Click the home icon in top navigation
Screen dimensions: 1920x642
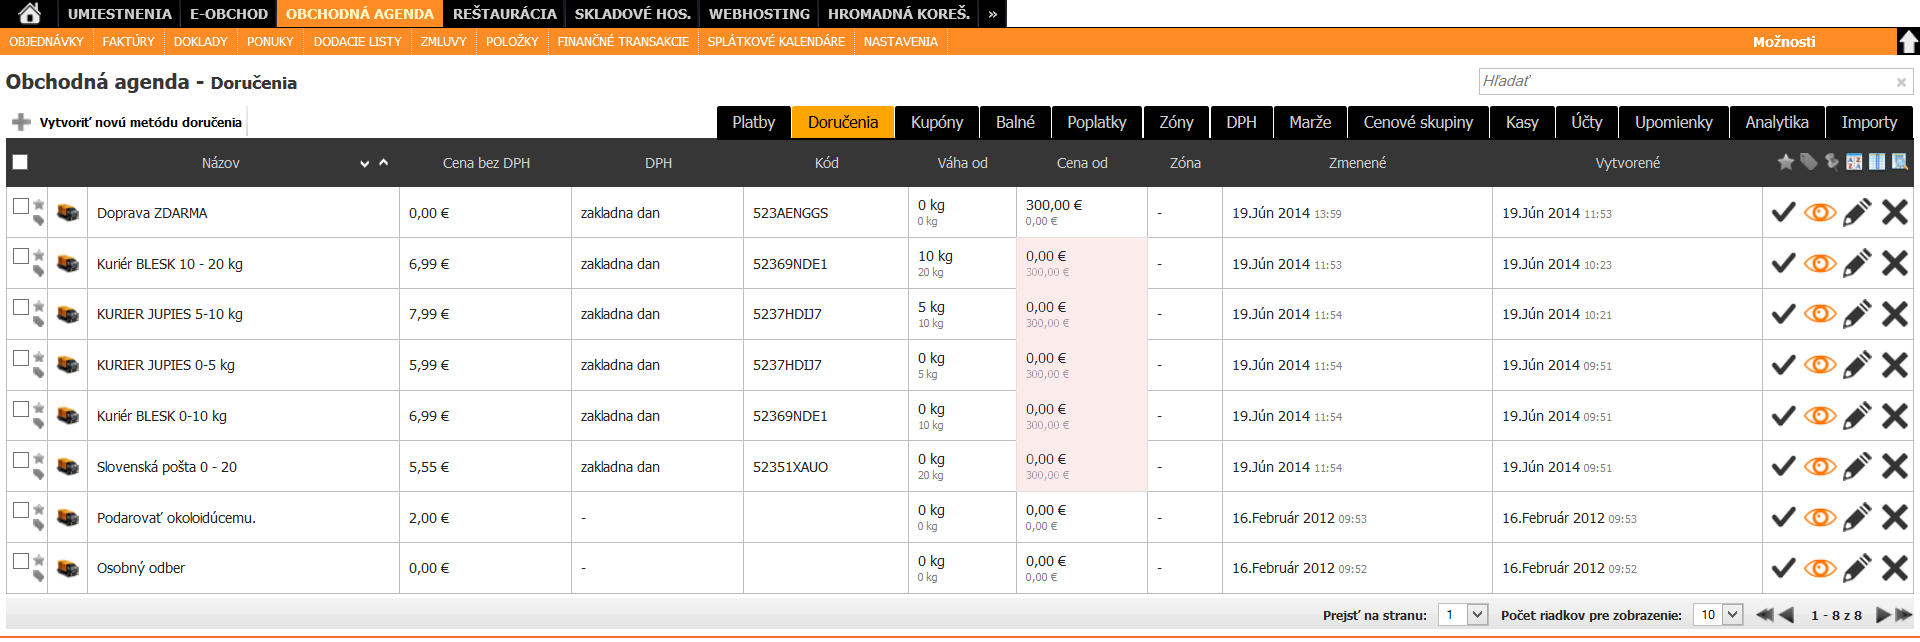point(30,13)
